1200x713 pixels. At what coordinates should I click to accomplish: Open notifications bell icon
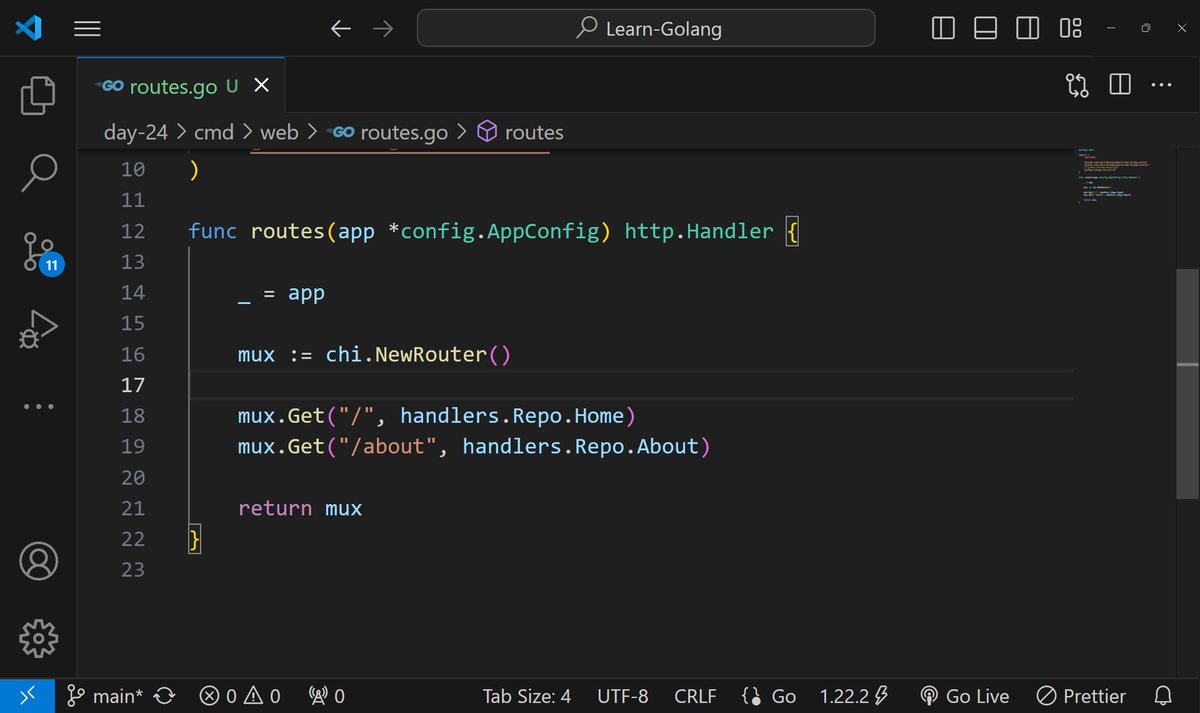tap(1164, 696)
